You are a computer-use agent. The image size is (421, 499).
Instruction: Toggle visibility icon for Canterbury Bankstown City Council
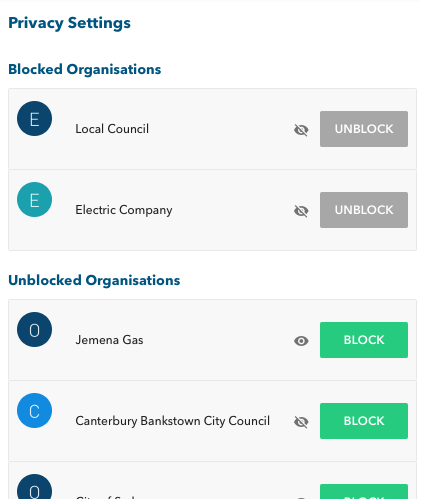tap(301, 422)
